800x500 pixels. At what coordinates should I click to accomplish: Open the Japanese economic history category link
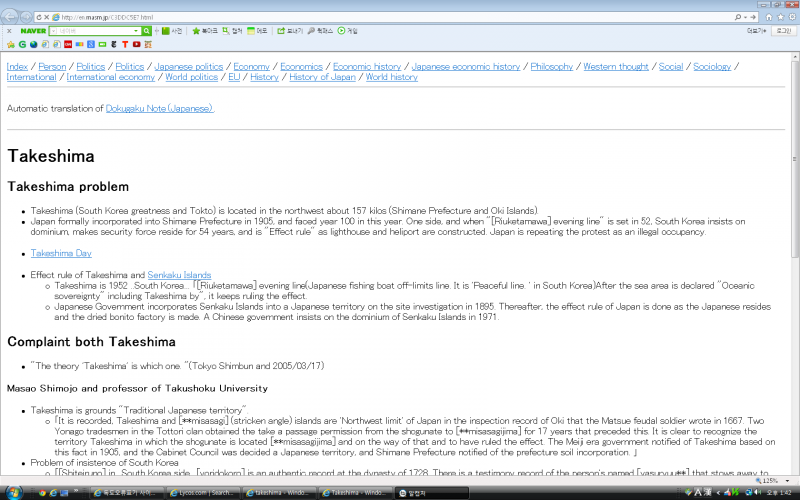tap(466, 66)
